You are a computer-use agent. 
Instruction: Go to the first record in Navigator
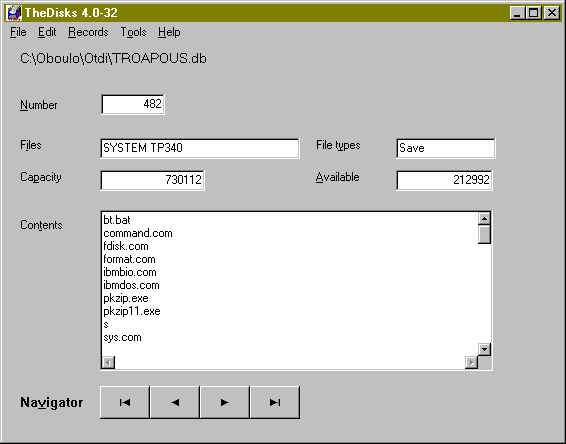(x=125, y=402)
